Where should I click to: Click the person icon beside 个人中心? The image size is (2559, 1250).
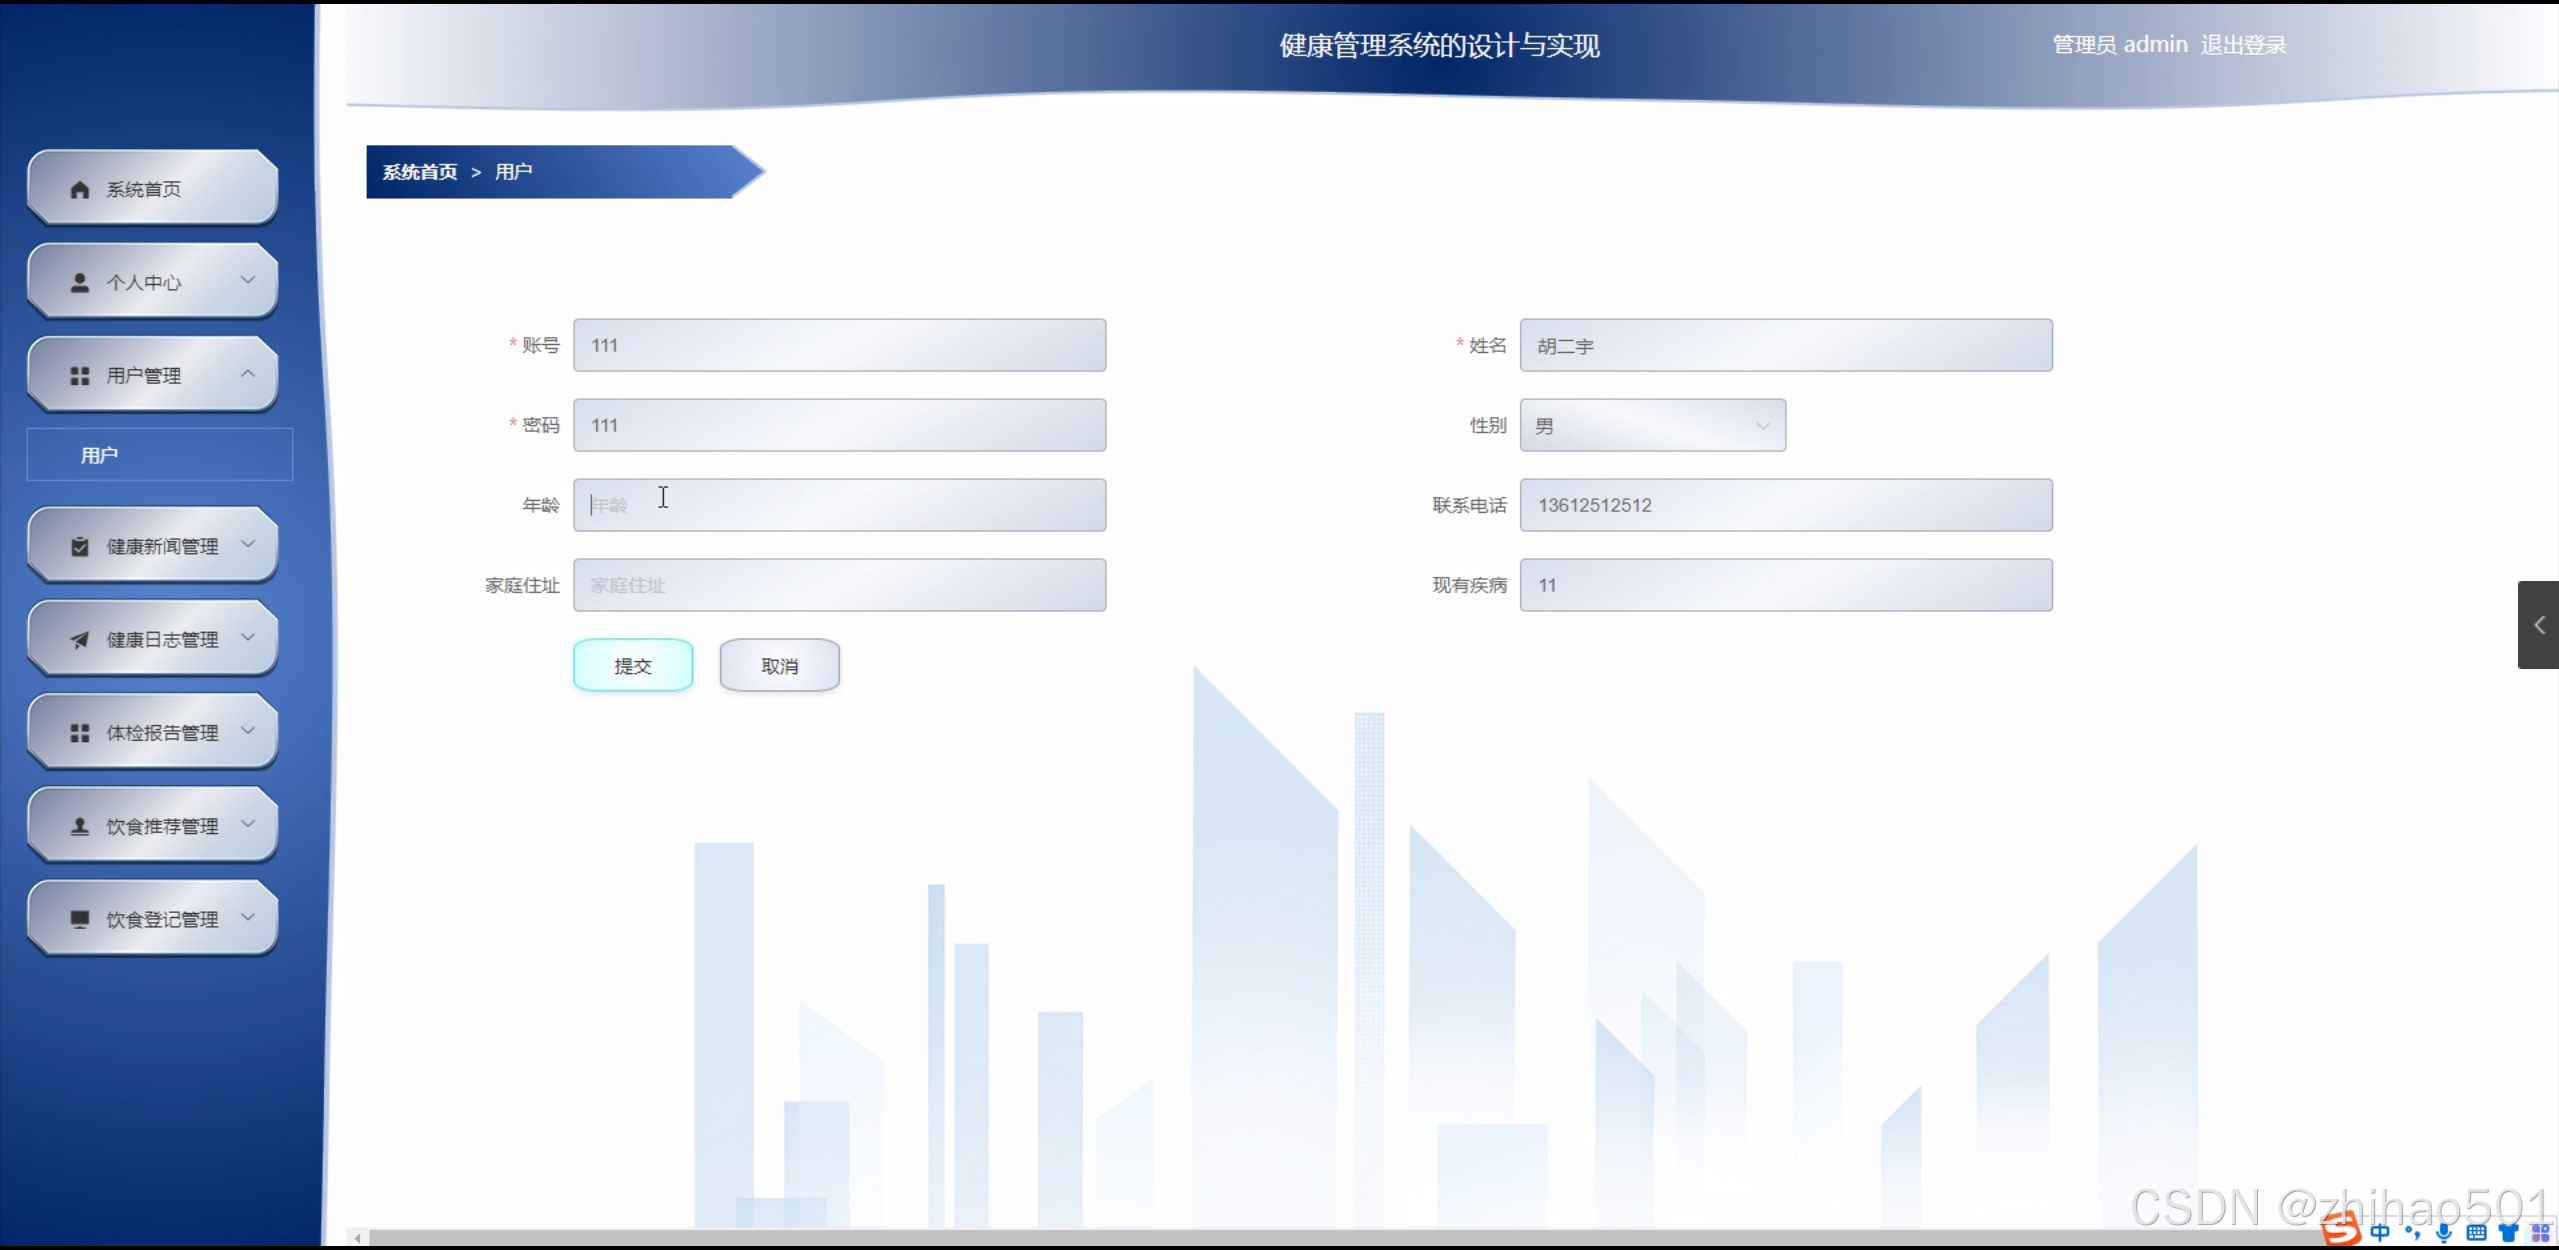click(80, 283)
